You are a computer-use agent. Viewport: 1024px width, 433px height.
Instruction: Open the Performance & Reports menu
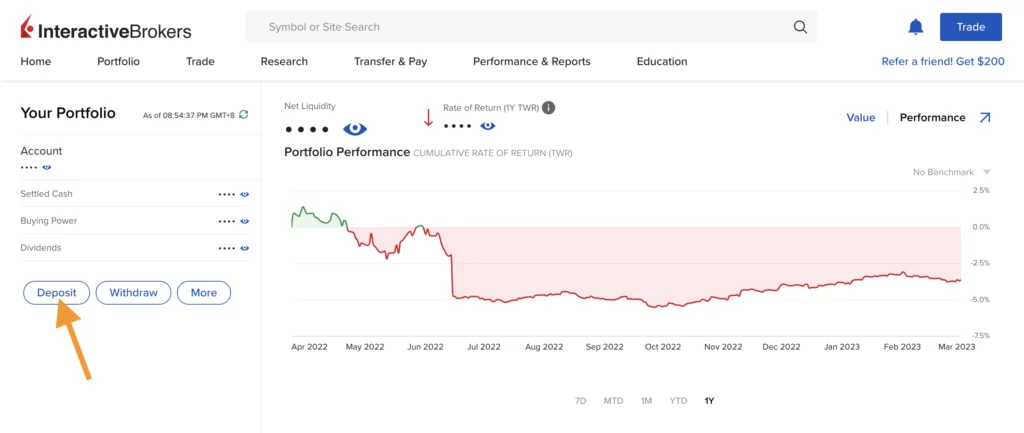531,61
